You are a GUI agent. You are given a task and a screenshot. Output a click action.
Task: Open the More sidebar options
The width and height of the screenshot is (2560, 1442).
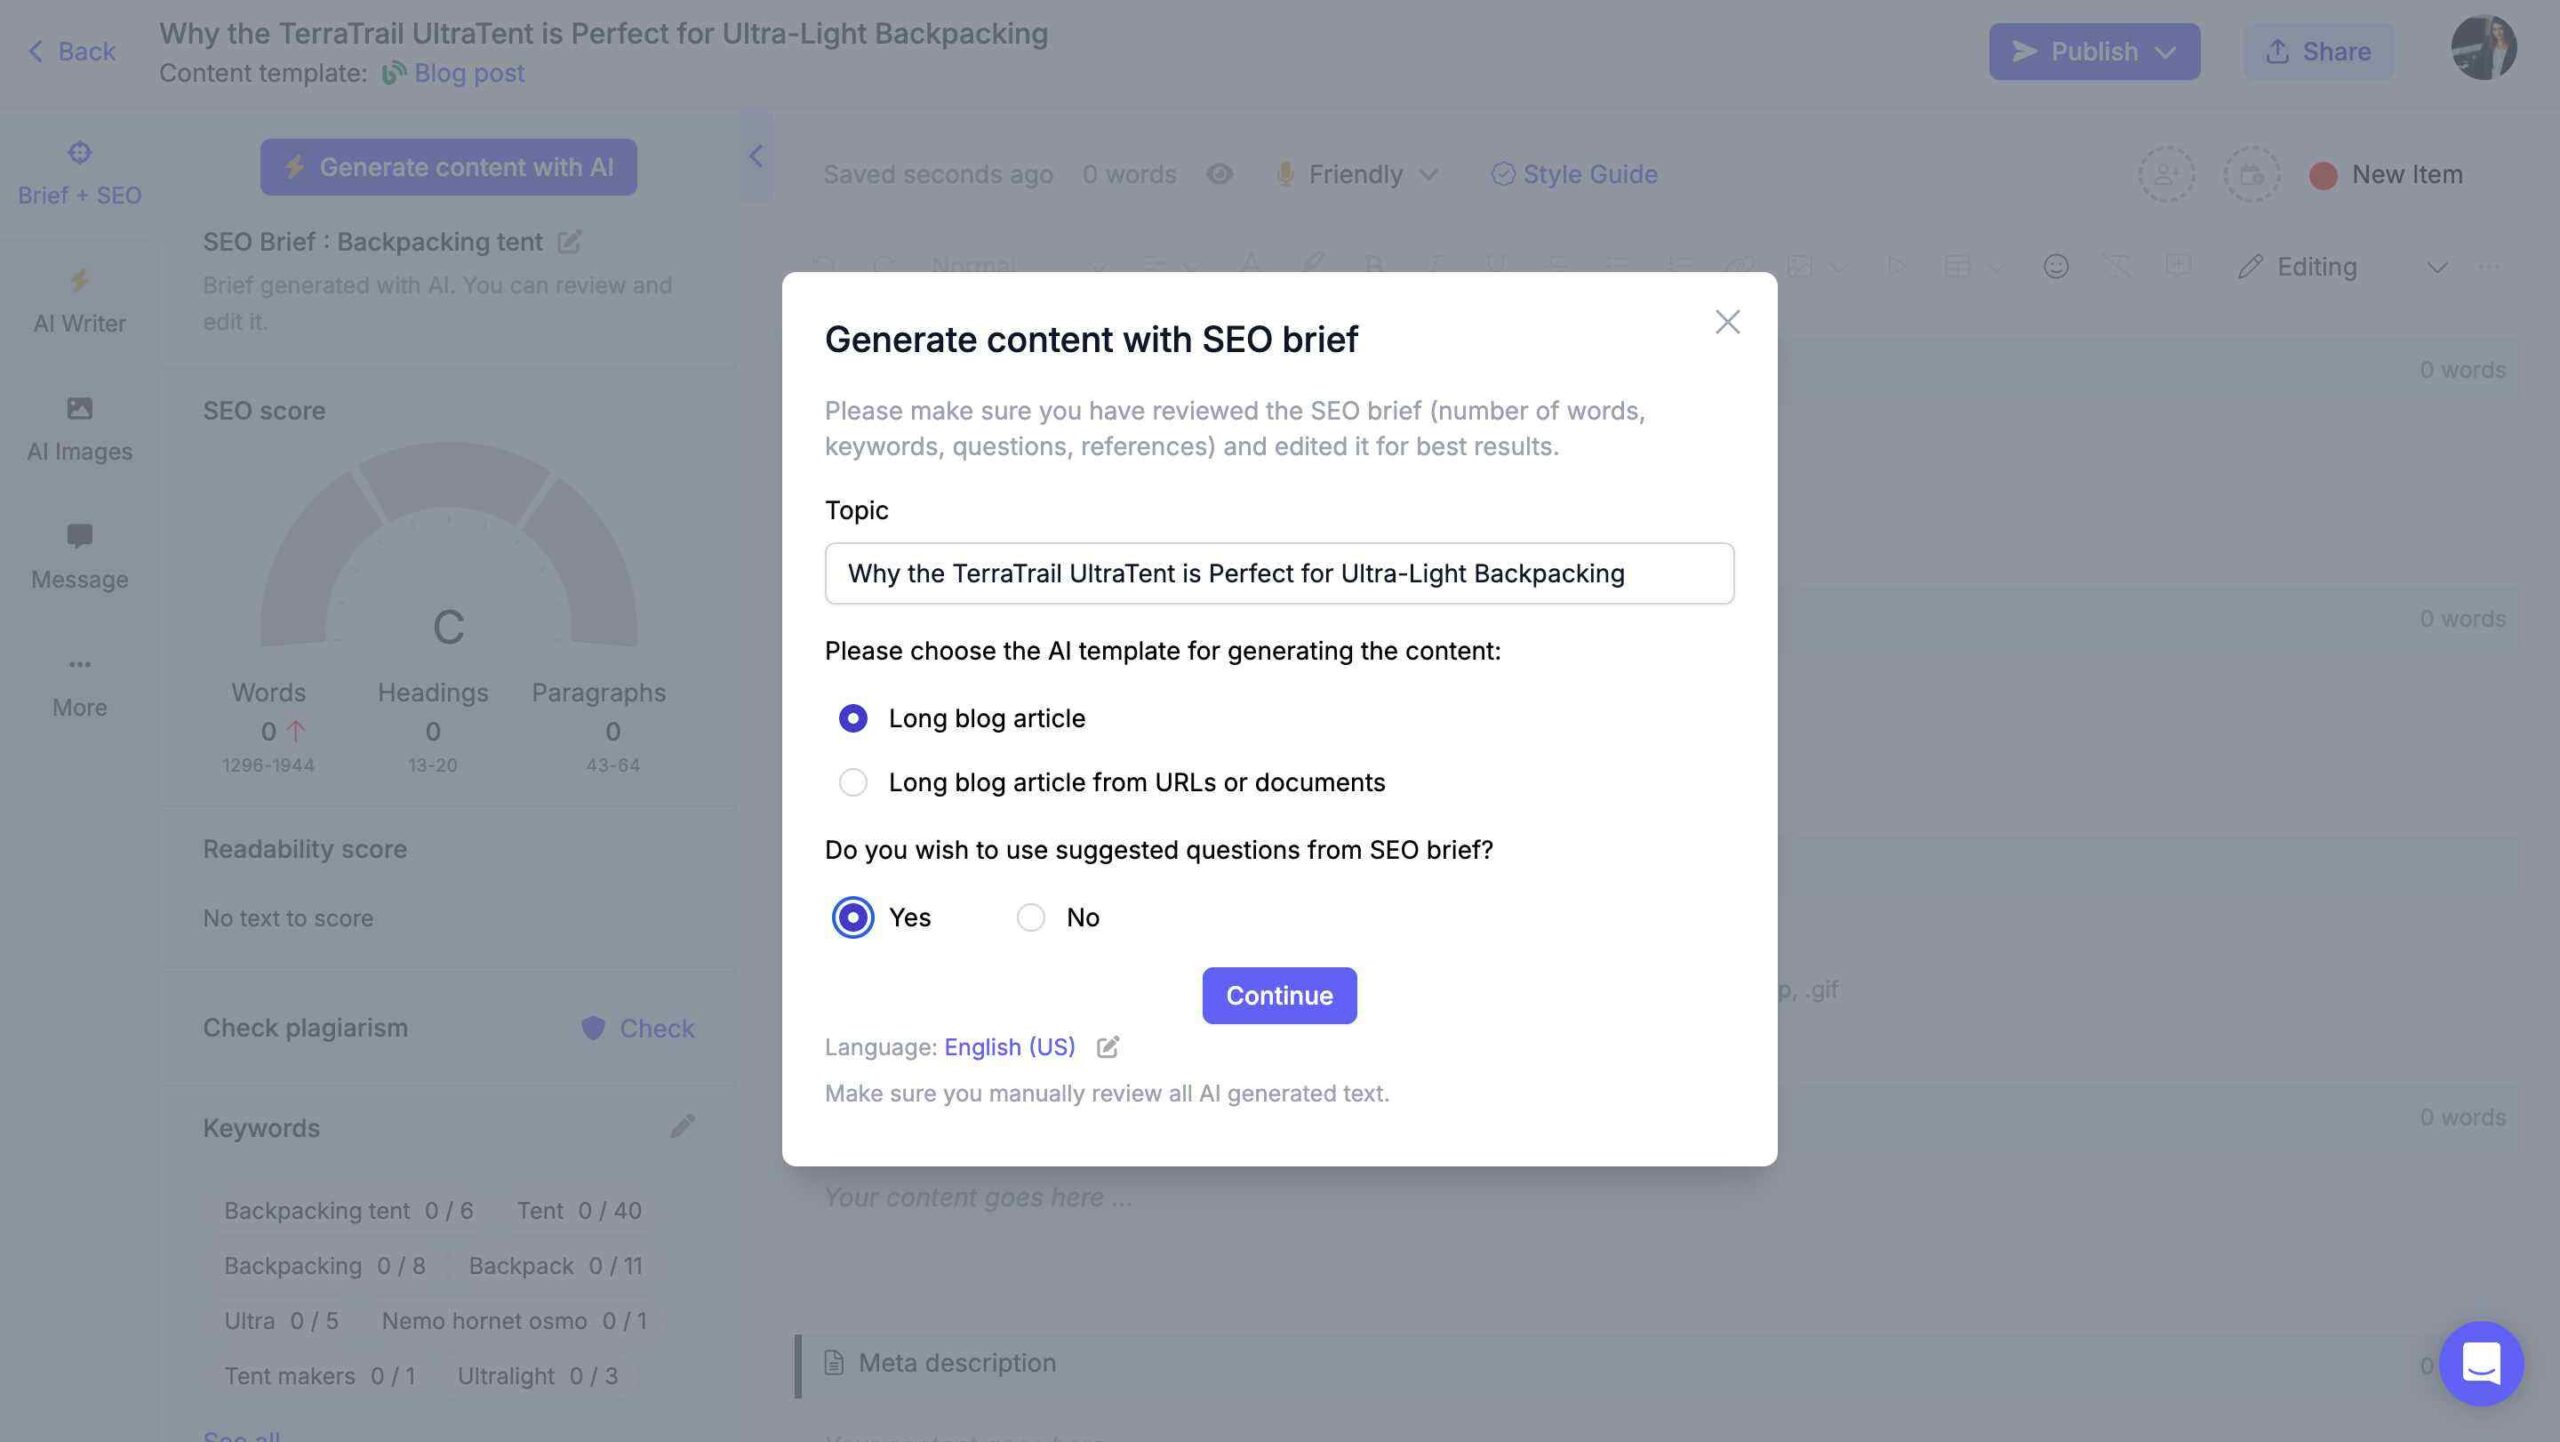tap(79, 686)
